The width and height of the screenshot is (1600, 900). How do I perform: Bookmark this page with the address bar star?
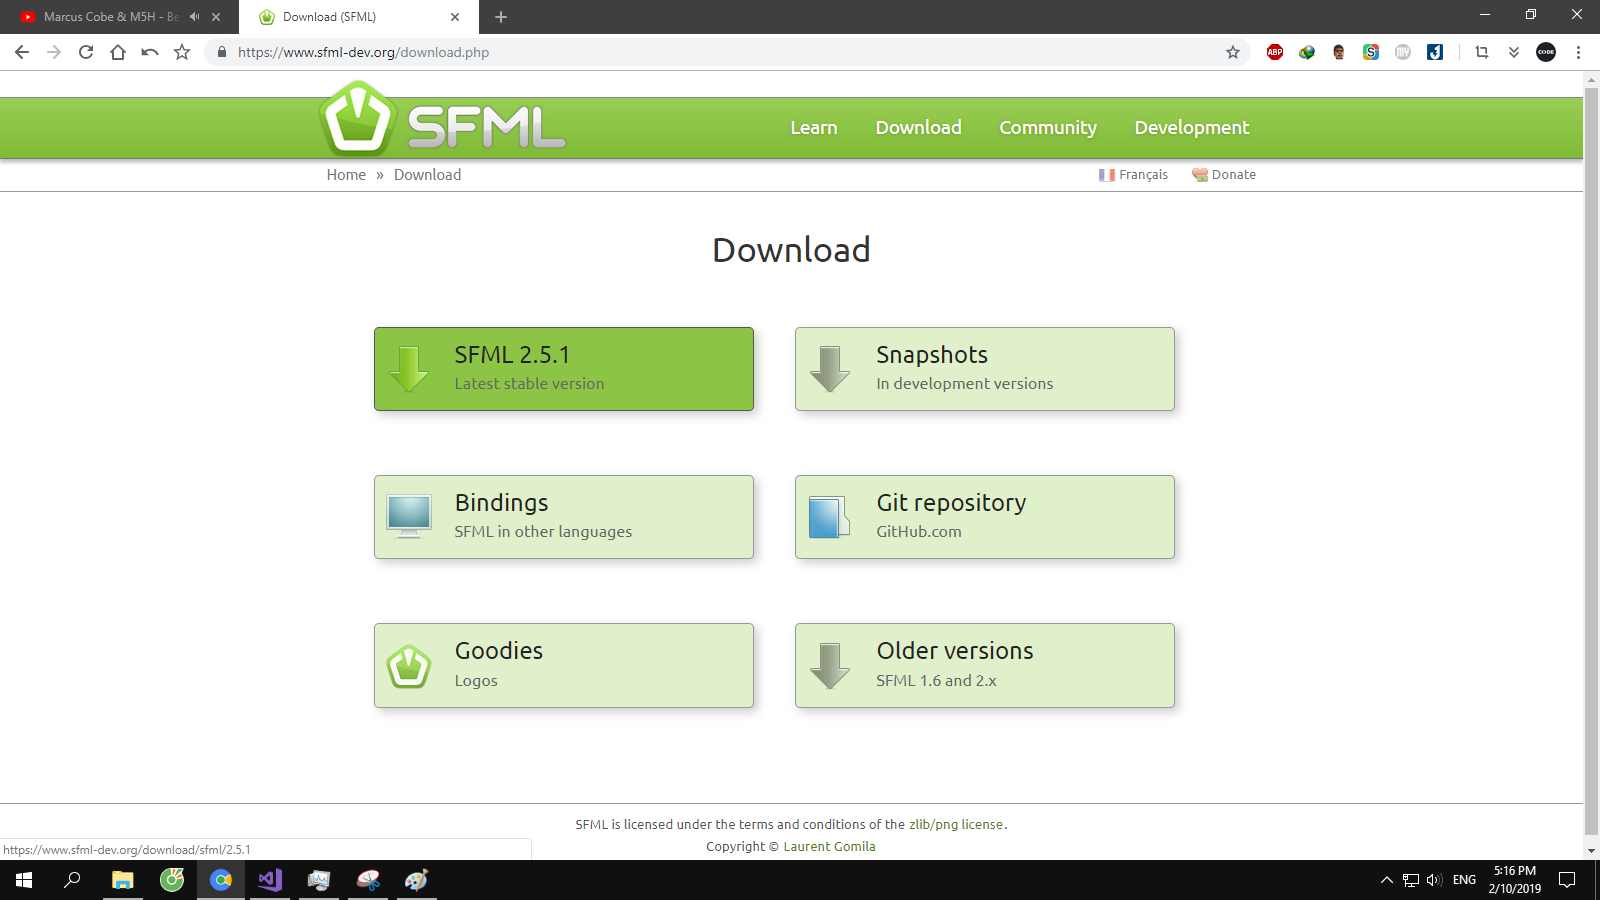(1233, 52)
